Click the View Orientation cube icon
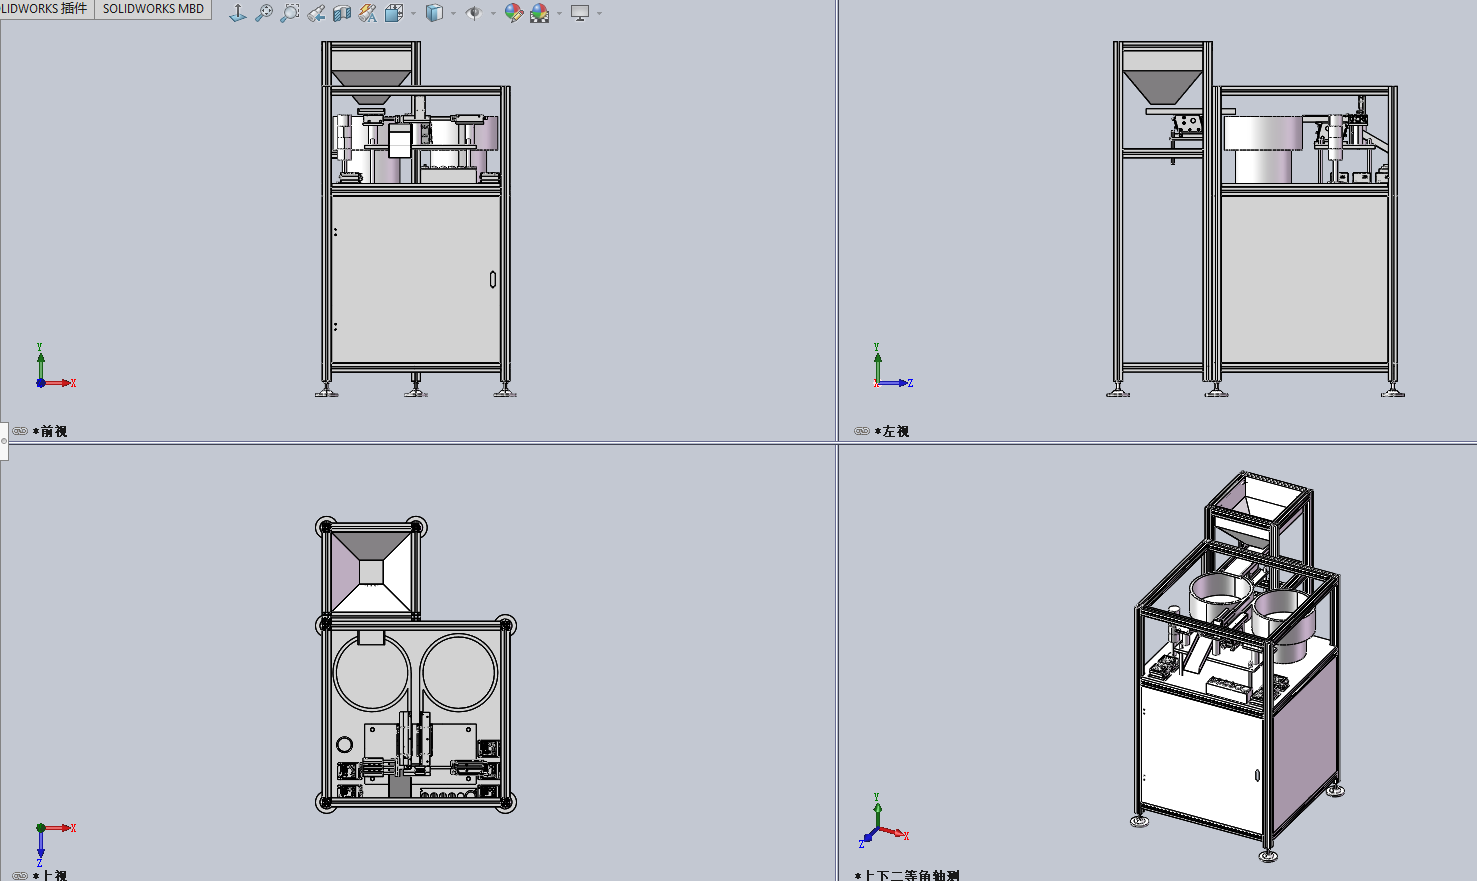Viewport: 1477px width, 881px height. [x=394, y=13]
